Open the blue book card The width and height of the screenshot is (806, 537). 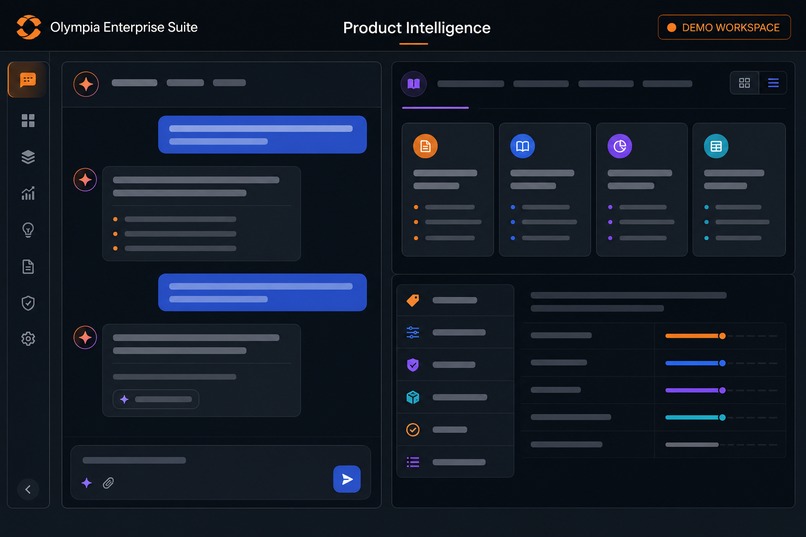point(545,189)
